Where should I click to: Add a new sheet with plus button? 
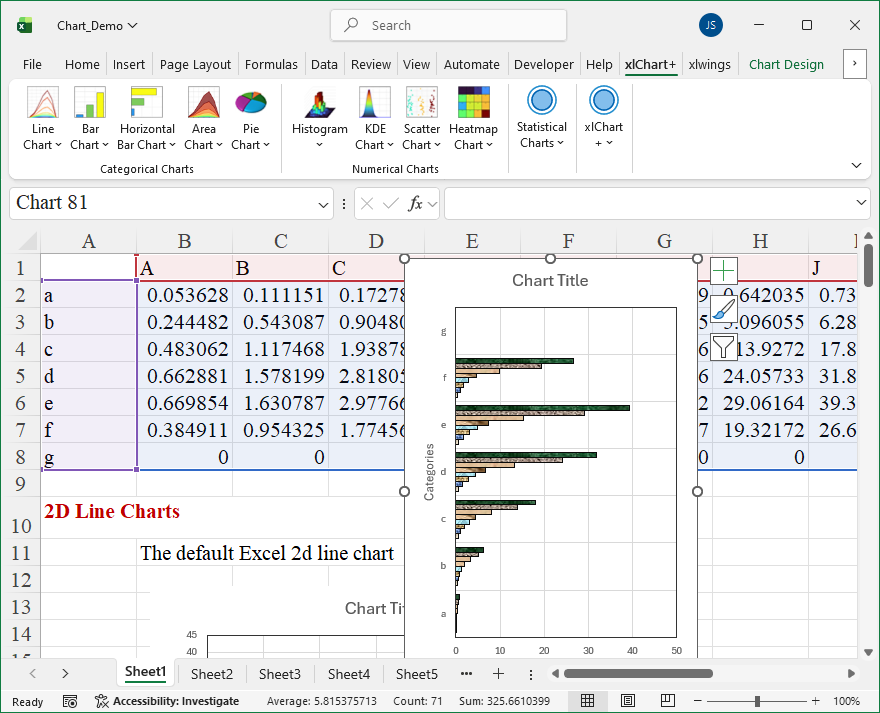(x=498, y=674)
